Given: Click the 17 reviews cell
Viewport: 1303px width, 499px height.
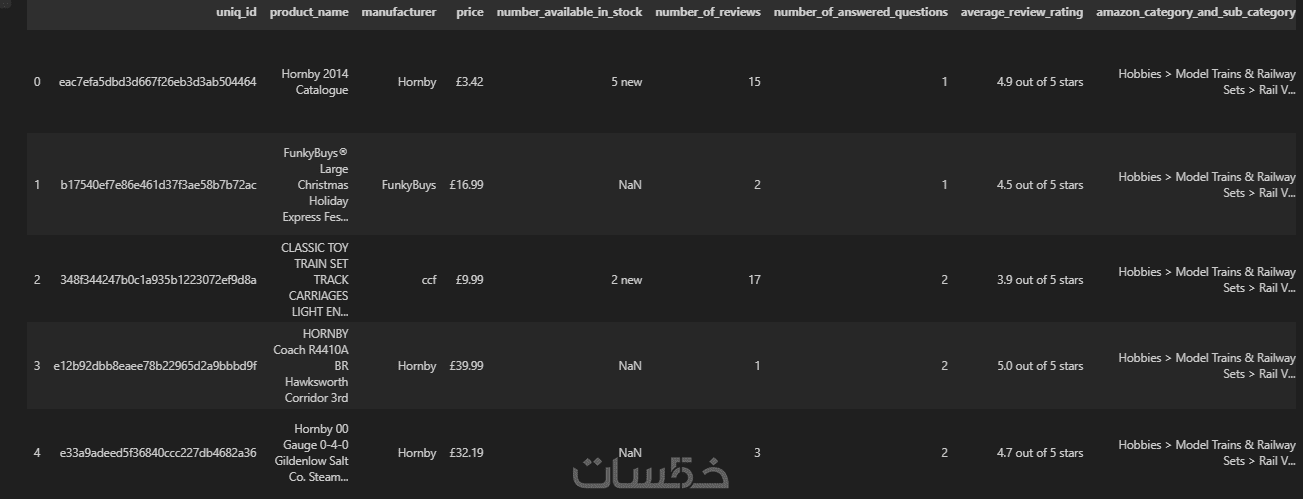Looking at the screenshot, I should [754, 280].
